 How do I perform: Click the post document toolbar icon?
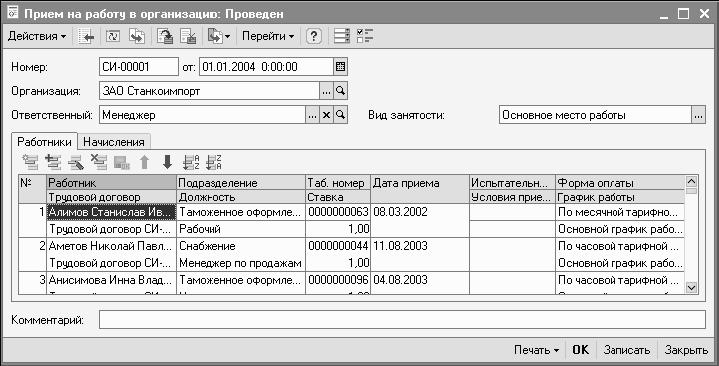pyautogui.click(x=165, y=36)
